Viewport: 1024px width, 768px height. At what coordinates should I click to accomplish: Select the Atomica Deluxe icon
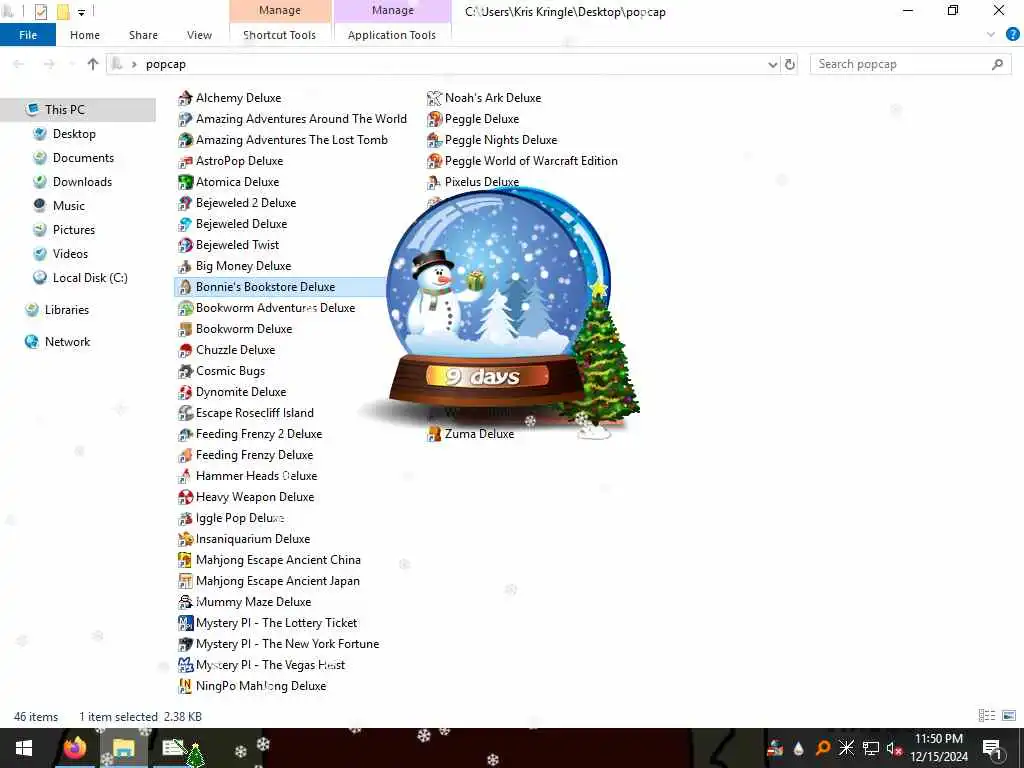(x=185, y=182)
